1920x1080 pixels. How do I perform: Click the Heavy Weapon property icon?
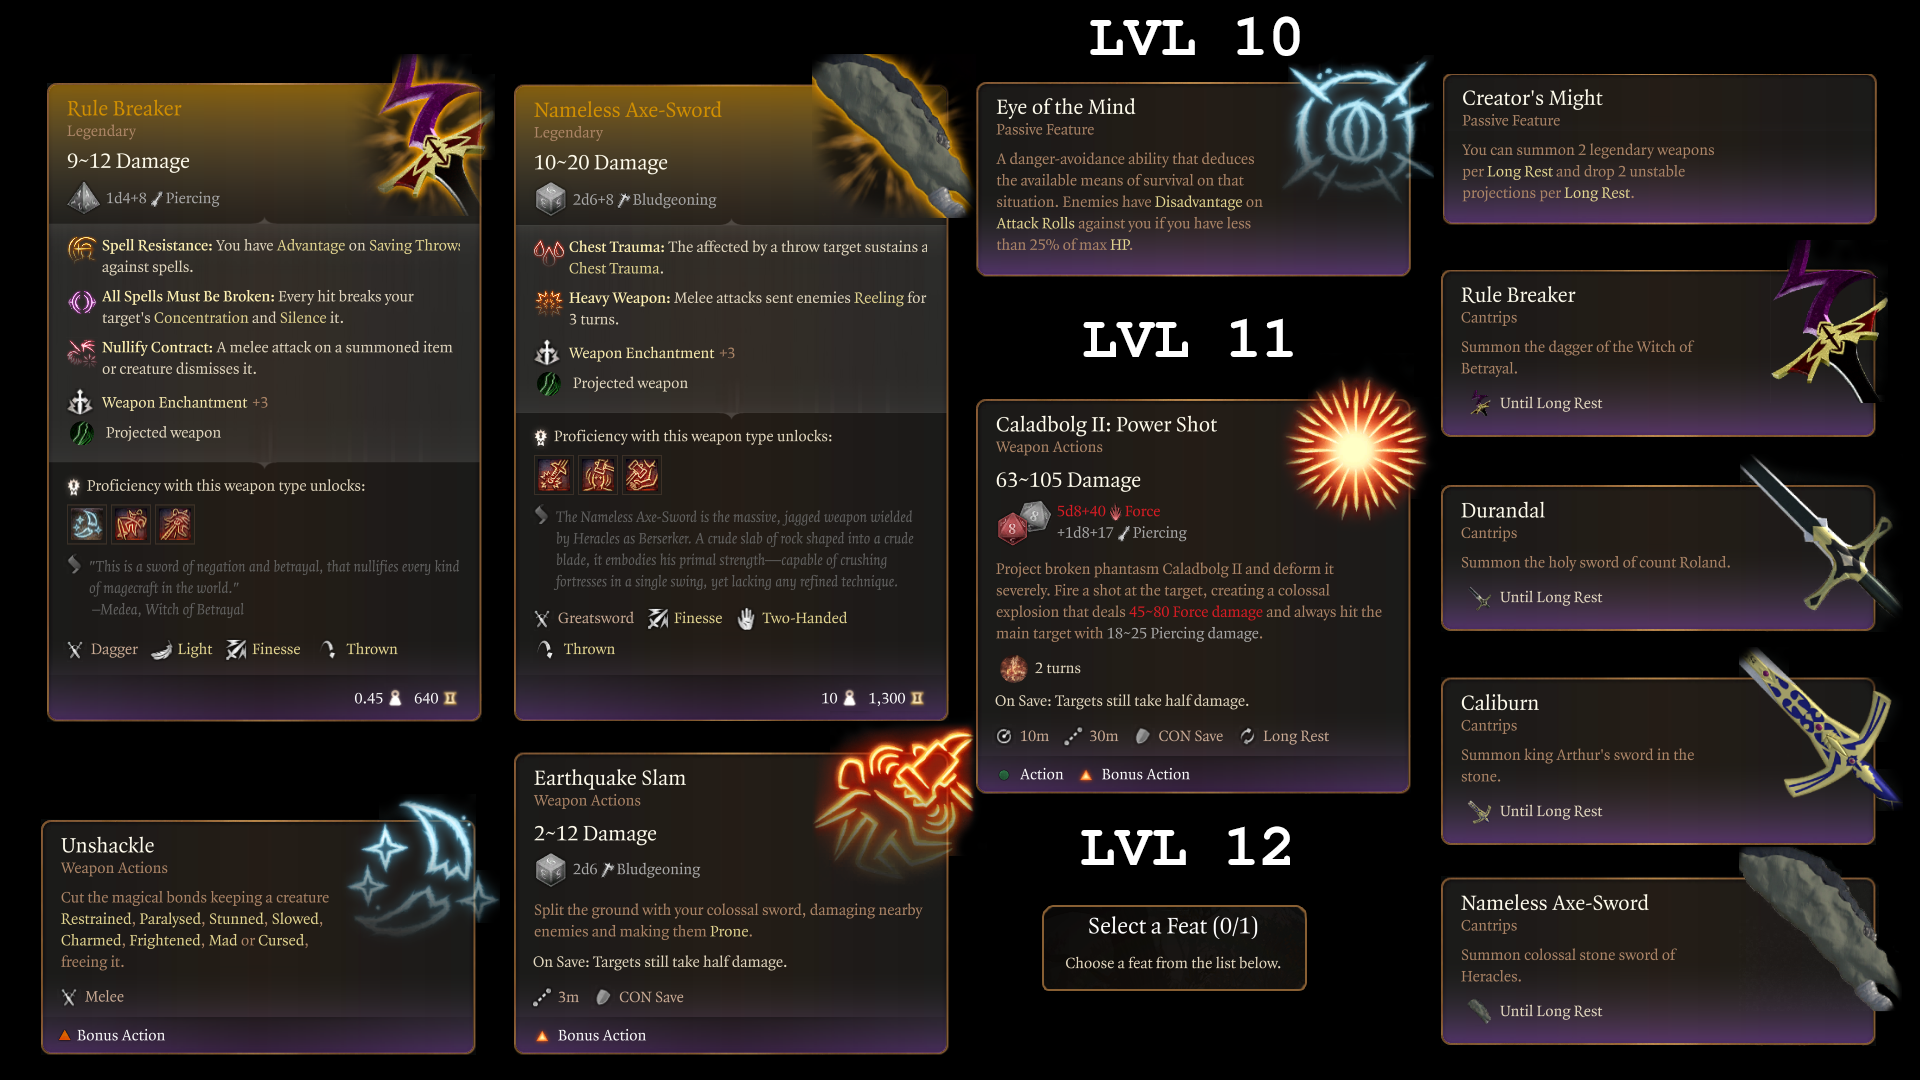pyautogui.click(x=549, y=301)
